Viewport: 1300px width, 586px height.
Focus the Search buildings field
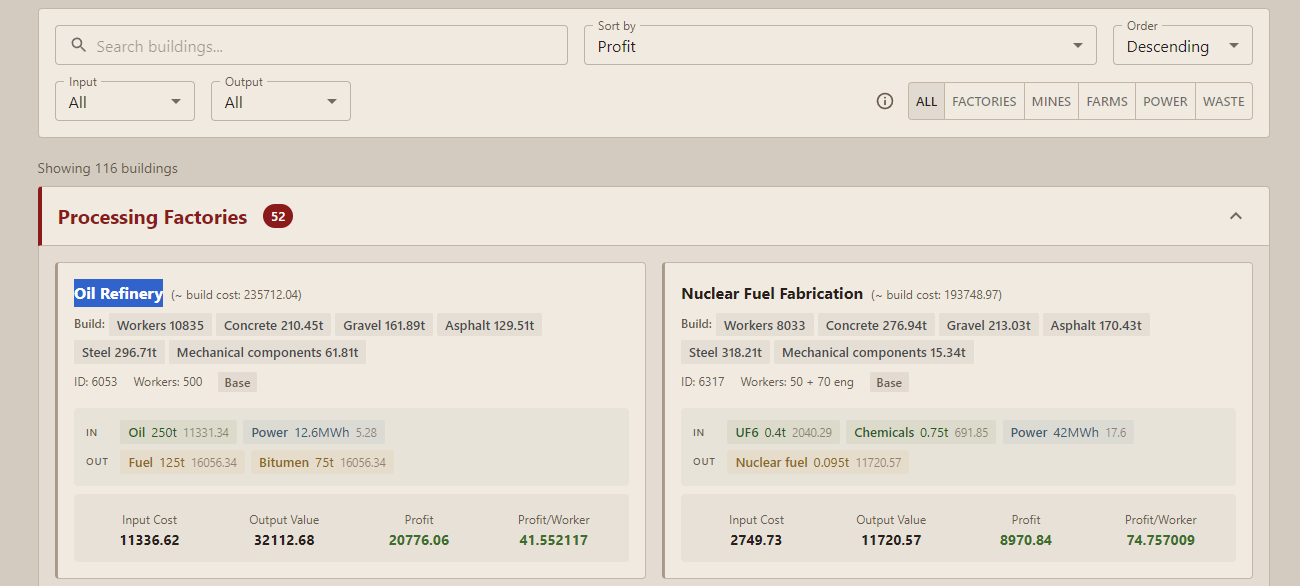311,45
